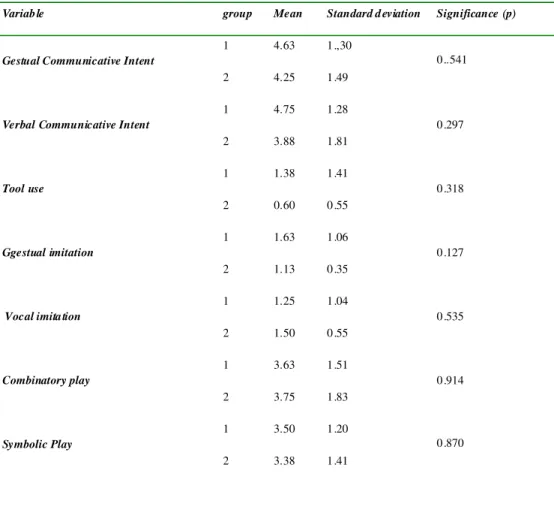Click the mean value 3.63
The height and width of the screenshot is (531, 554).
pos(284,365)
